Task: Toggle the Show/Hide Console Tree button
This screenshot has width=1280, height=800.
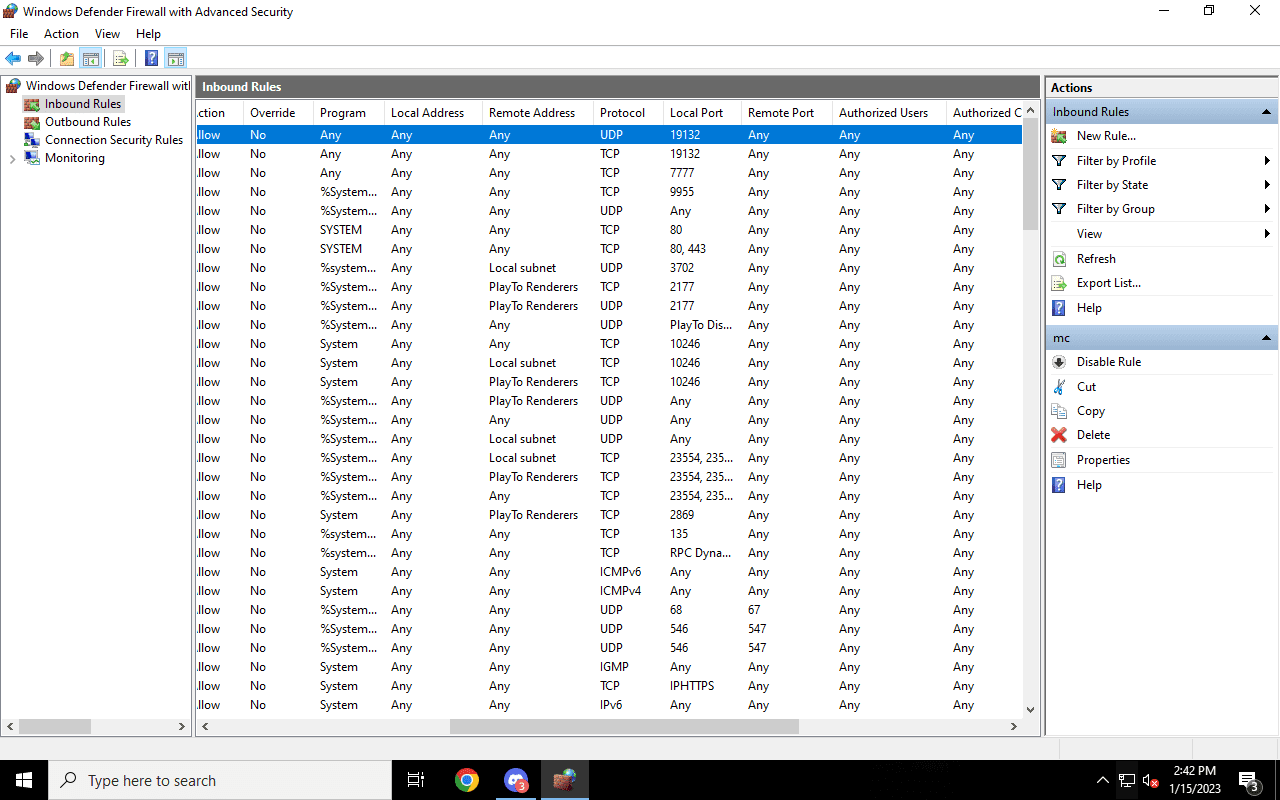Action: pos(91,59)
